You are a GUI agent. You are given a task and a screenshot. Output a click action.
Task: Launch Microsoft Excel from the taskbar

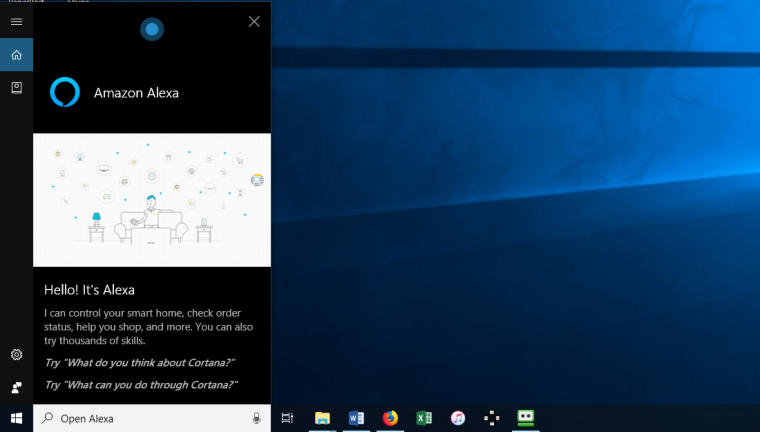(424, 418)
